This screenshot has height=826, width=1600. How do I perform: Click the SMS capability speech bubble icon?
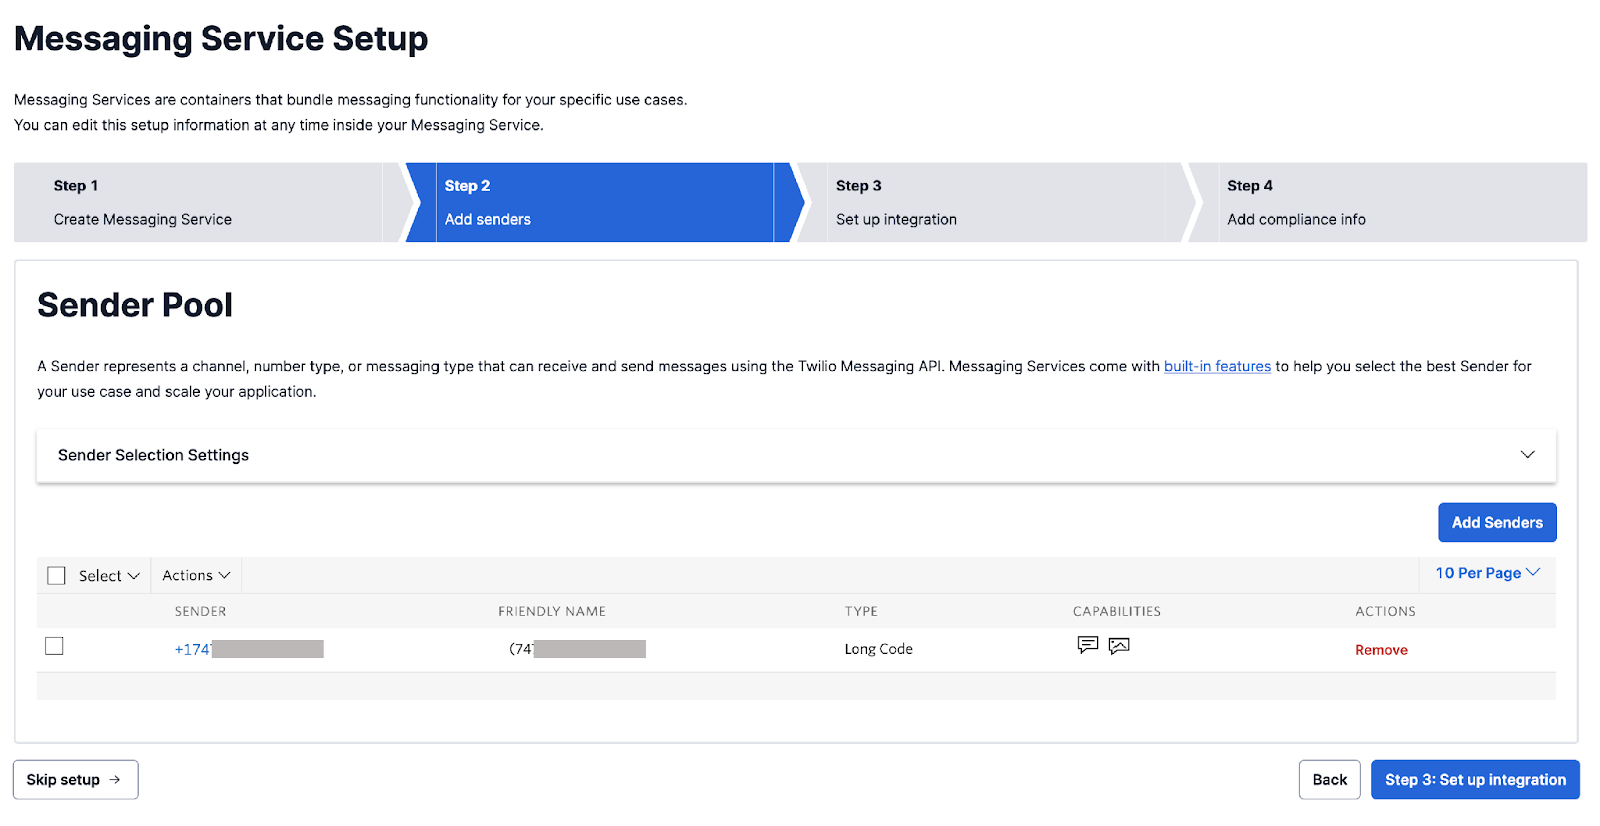1088,645
